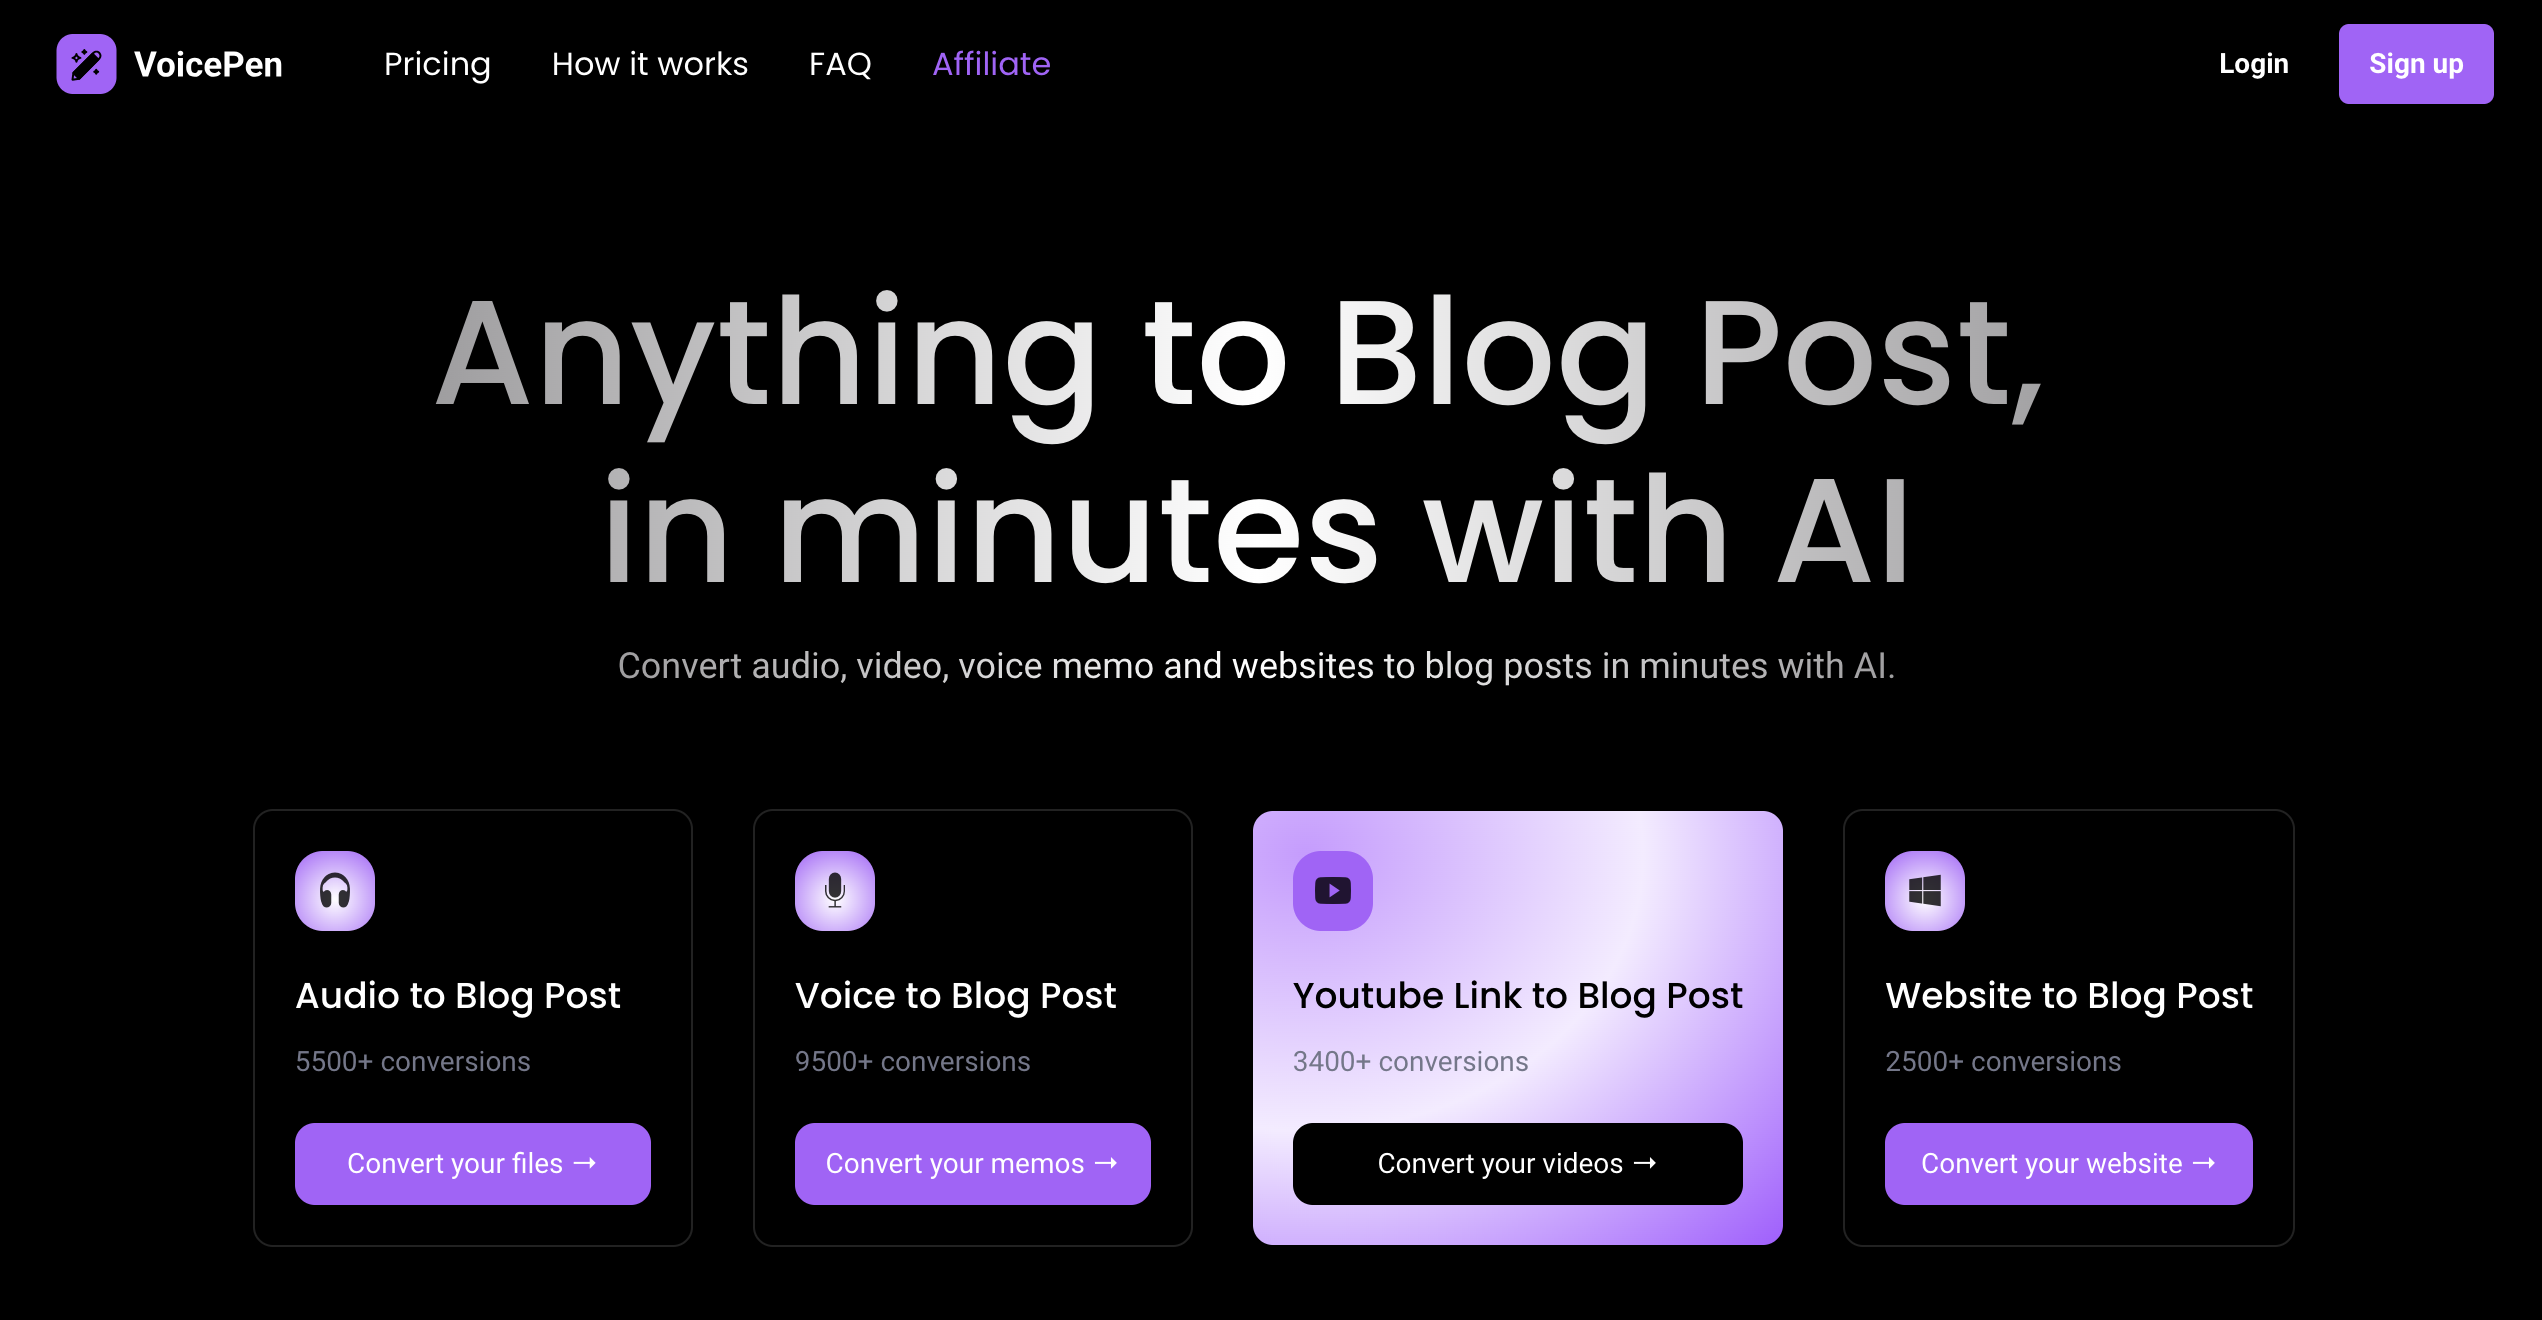Click the Affiliate navigation link

point(994,64)
